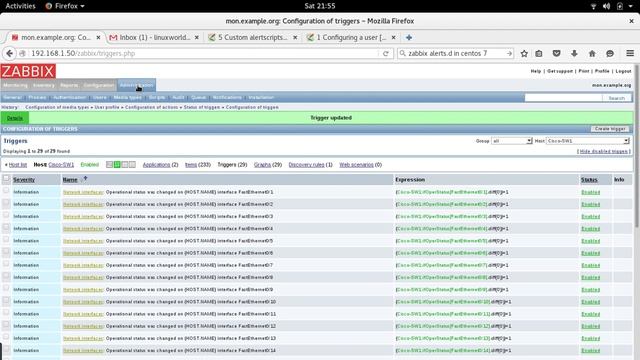Click the ZABBIX logo

(x=28, y=71)
